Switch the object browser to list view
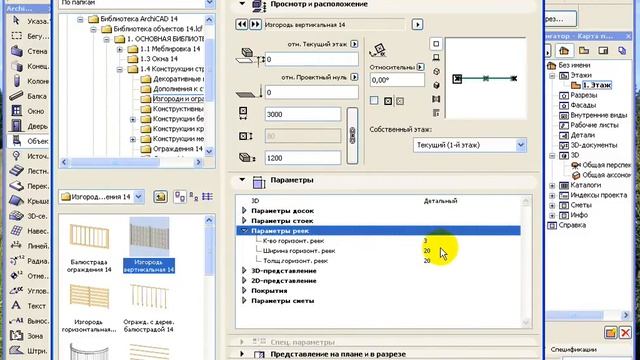Viewport: 640px width, 360px height. pyautogui.click(x=207, y=197)
